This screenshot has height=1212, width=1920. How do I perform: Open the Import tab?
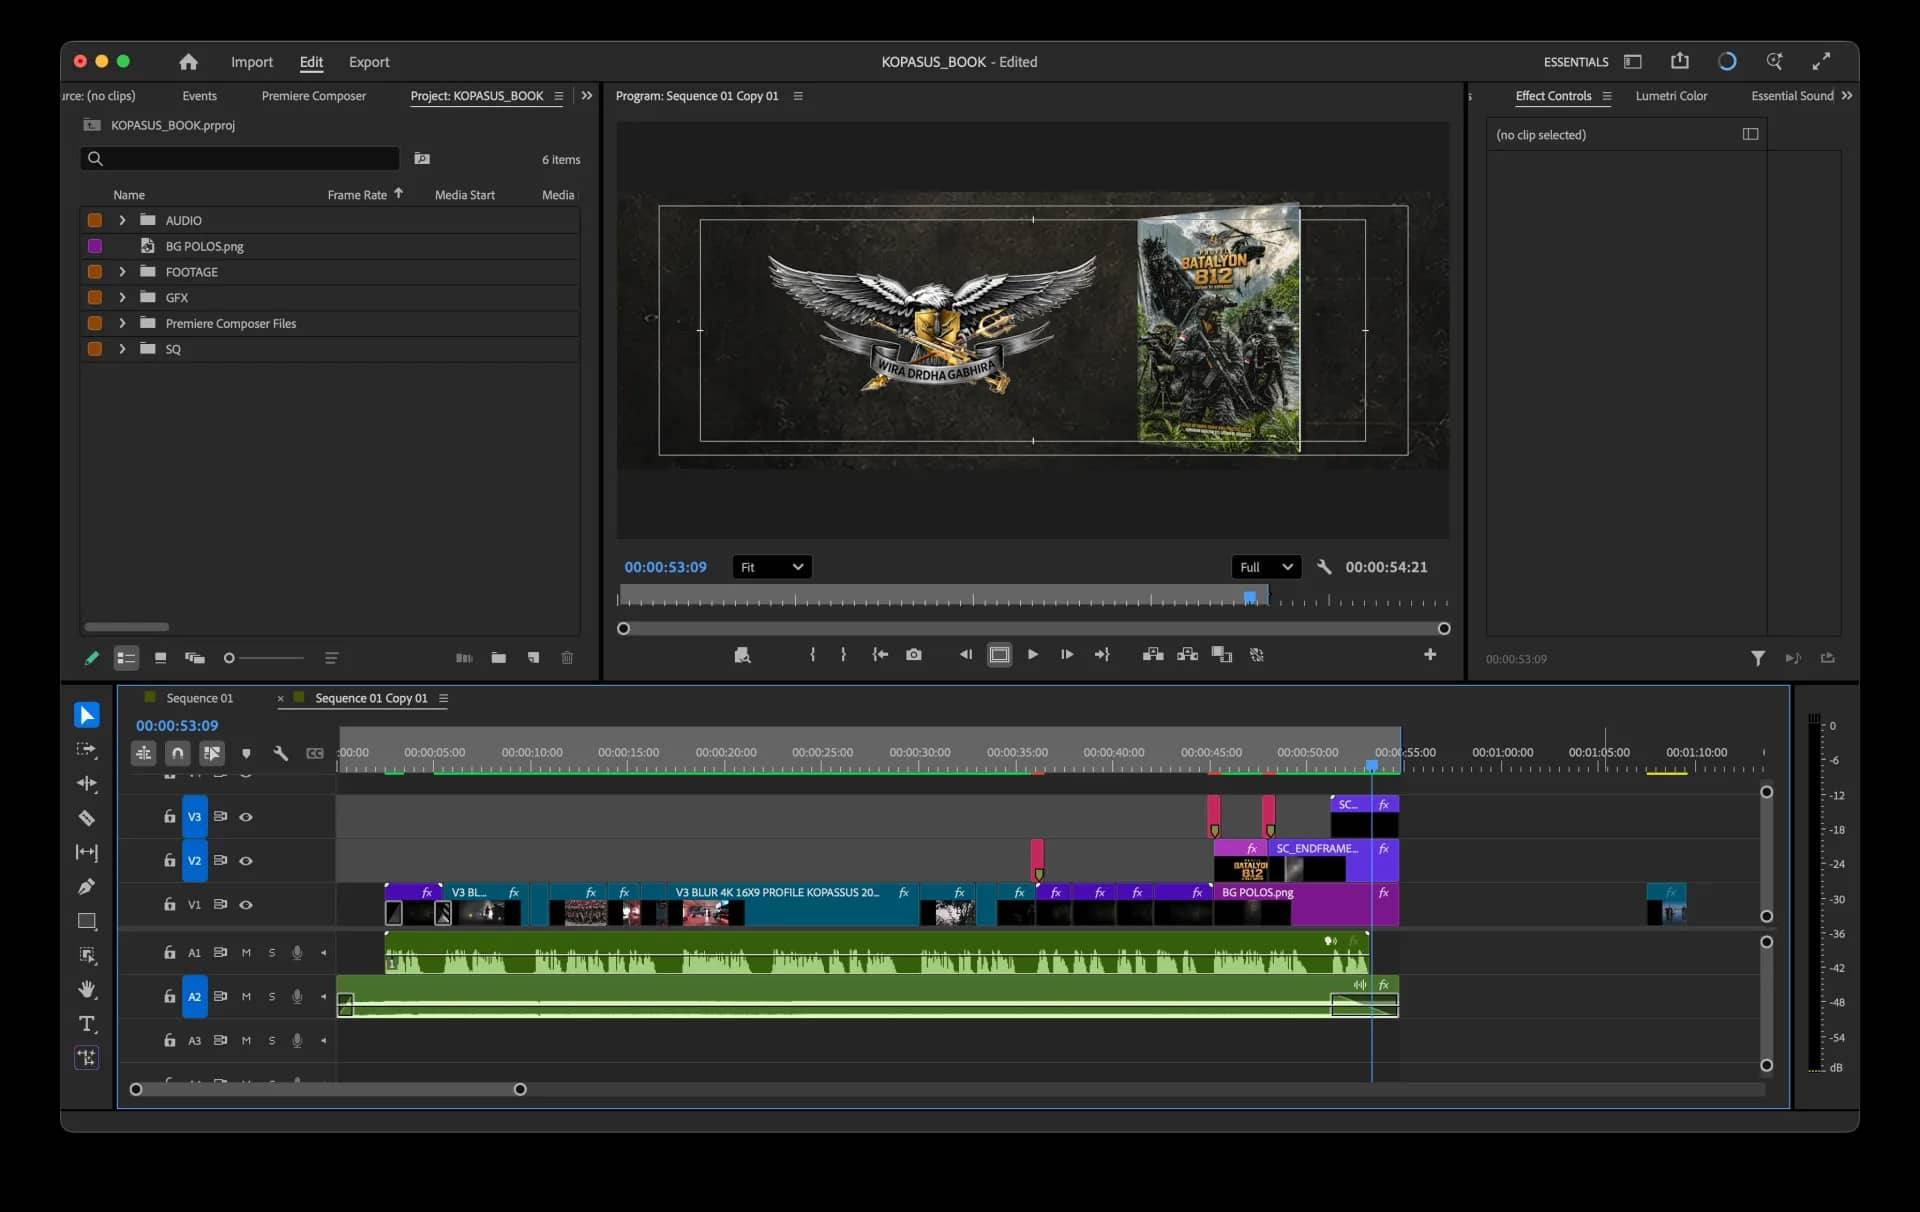[x=252, y=62]
